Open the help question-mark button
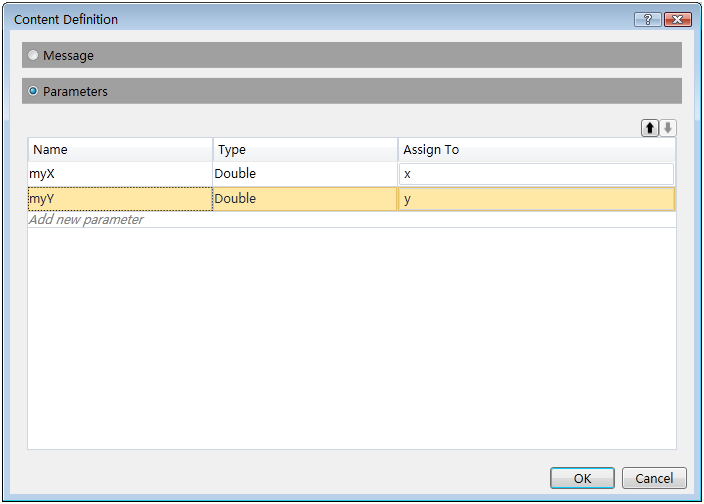Screen dimensions: 704x504 click(x=647, y=19)
